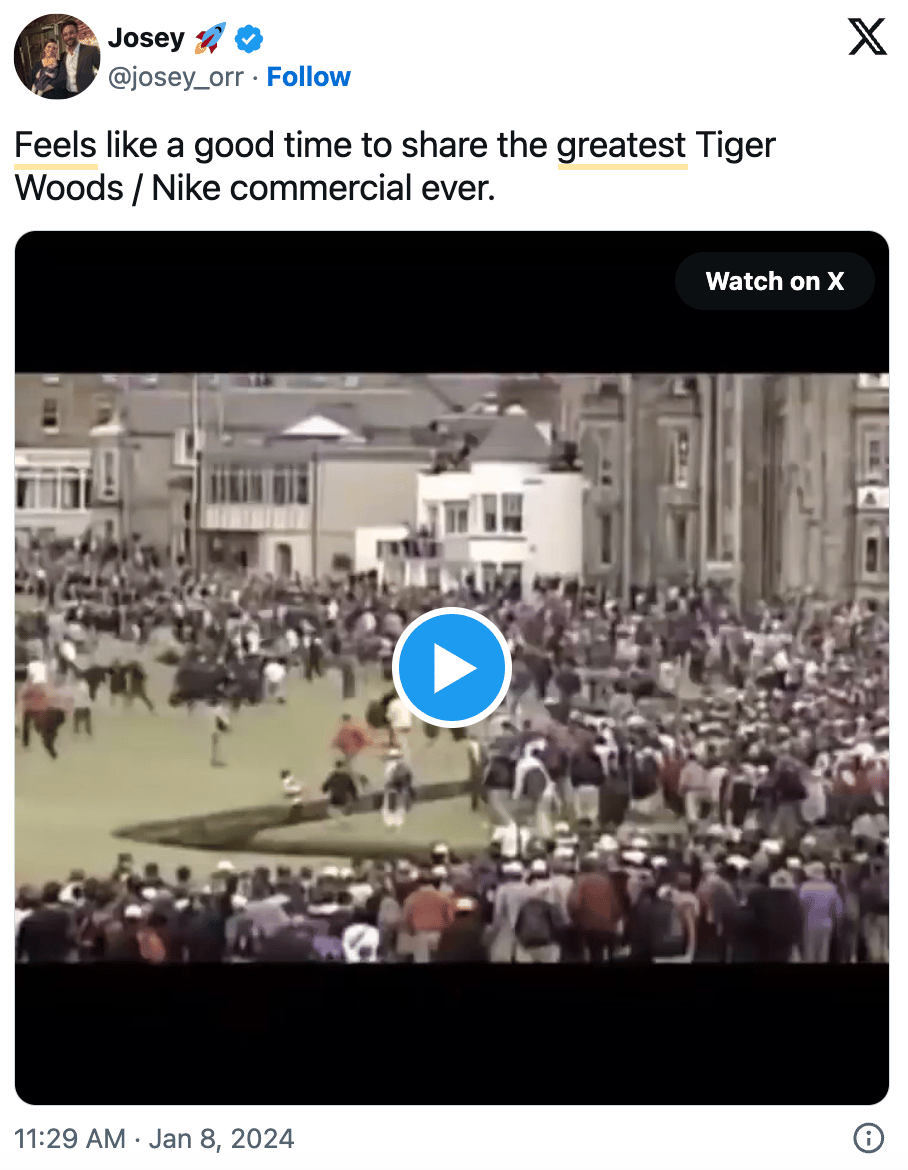Open Josey's profile picture avatar
Viewport: 908px width, 1170px height.
57,56
